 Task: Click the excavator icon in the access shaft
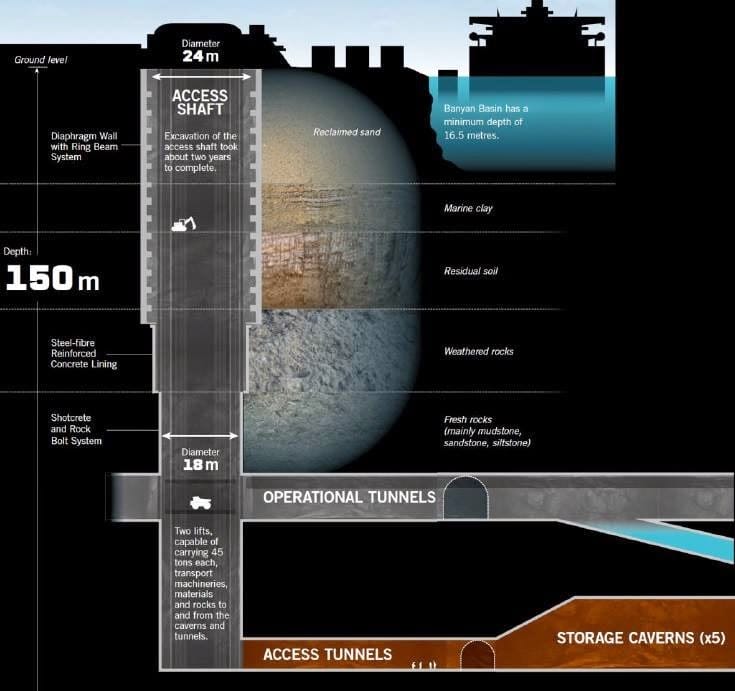click(x=182, y=225)
